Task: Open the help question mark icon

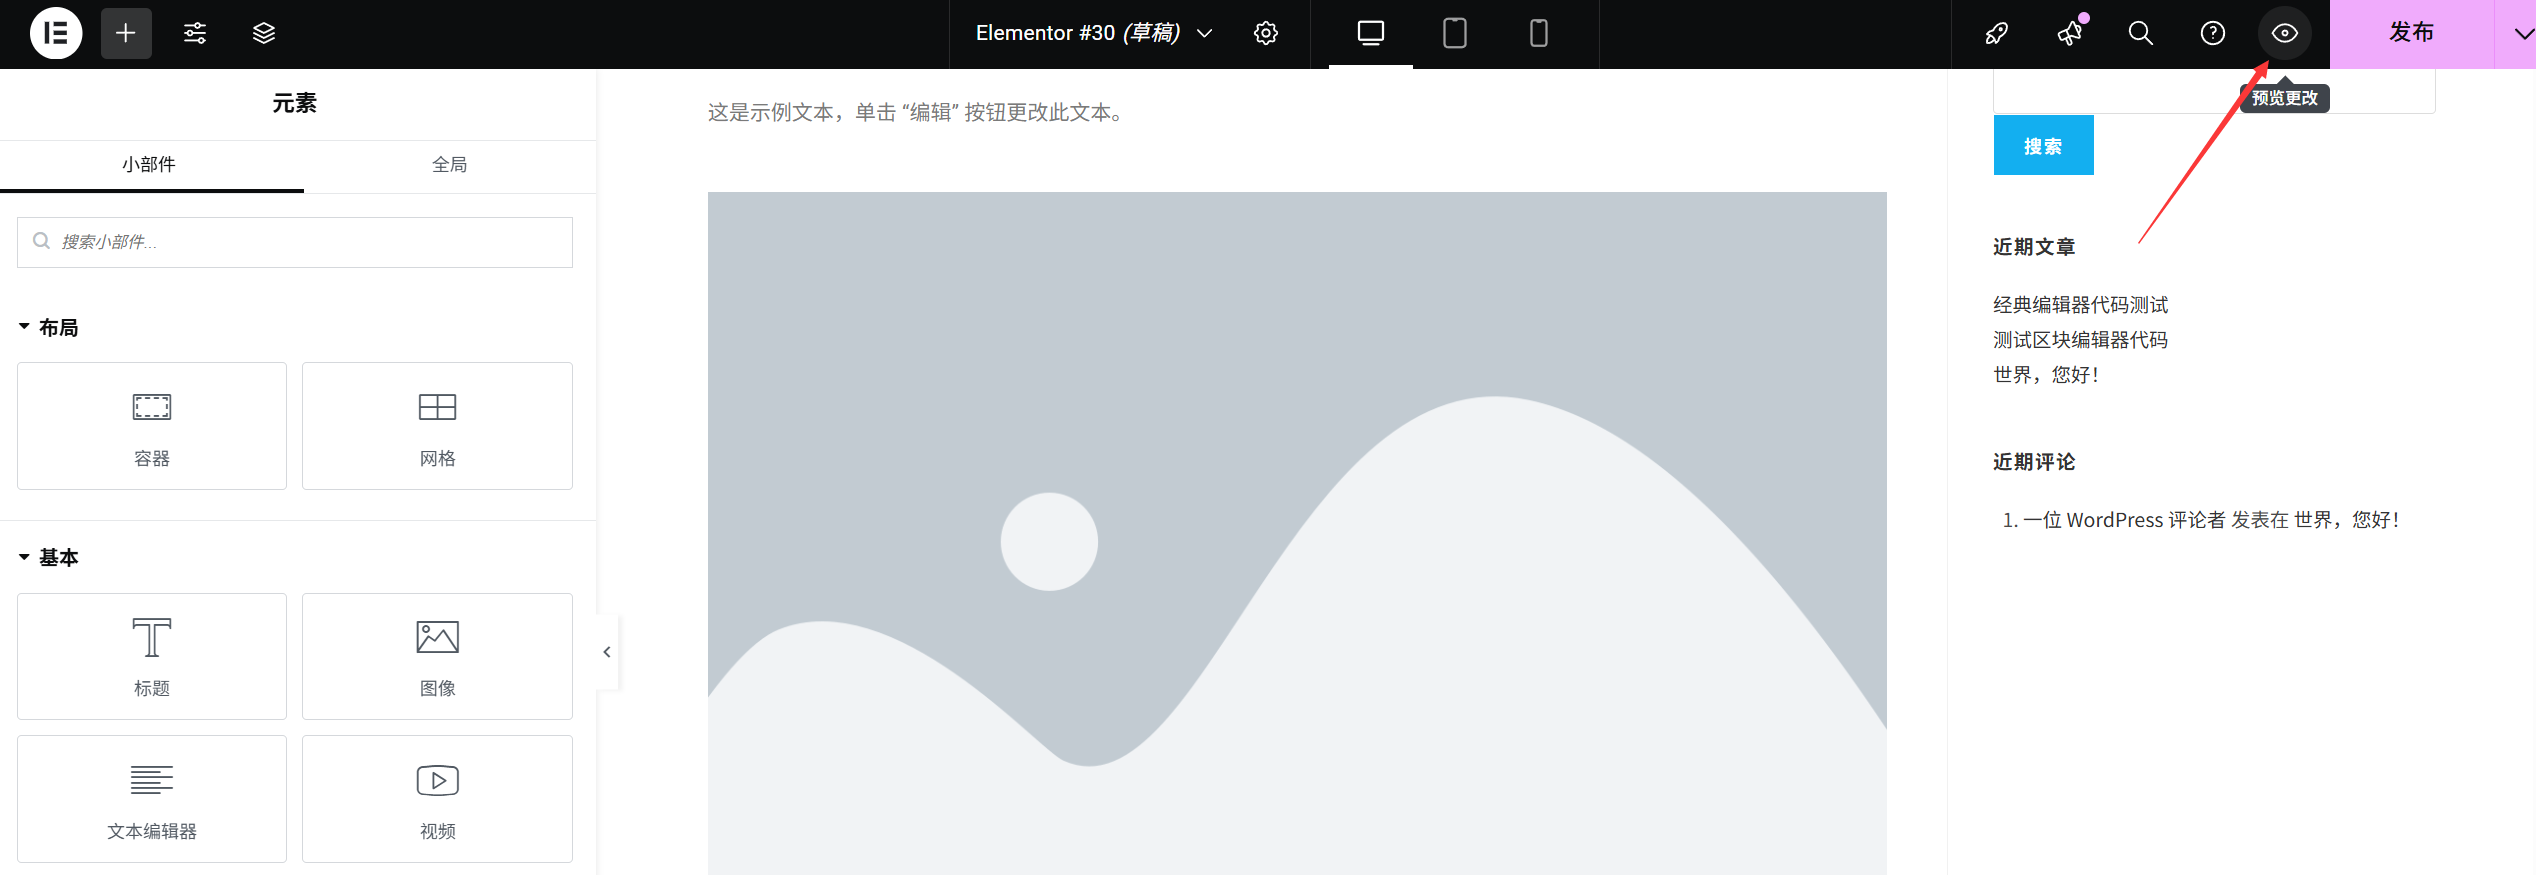Action: pyautogui.click(x=2213, y=33)
